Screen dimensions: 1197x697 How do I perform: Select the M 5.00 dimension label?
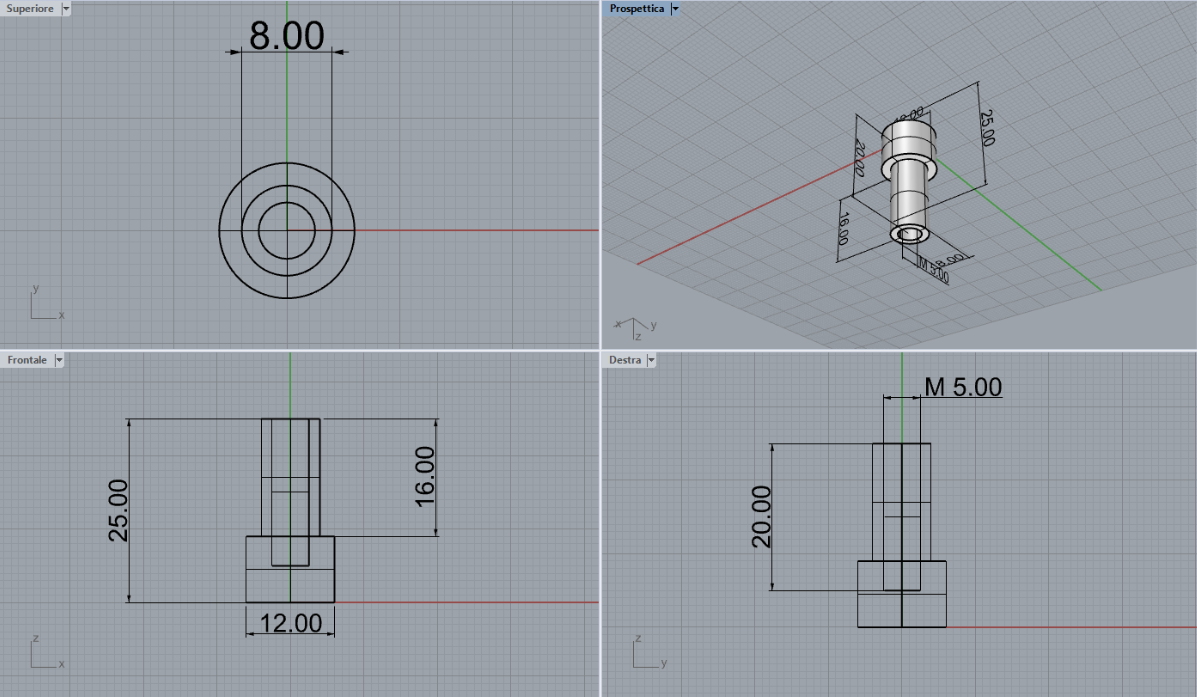tap(963, 386)
